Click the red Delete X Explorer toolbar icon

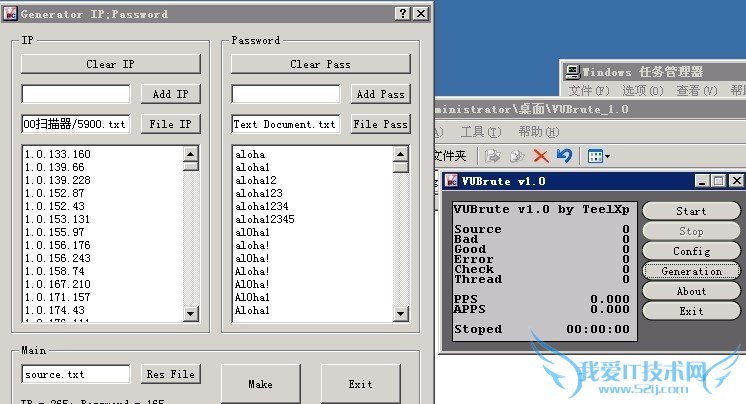(x=541, y=156)
